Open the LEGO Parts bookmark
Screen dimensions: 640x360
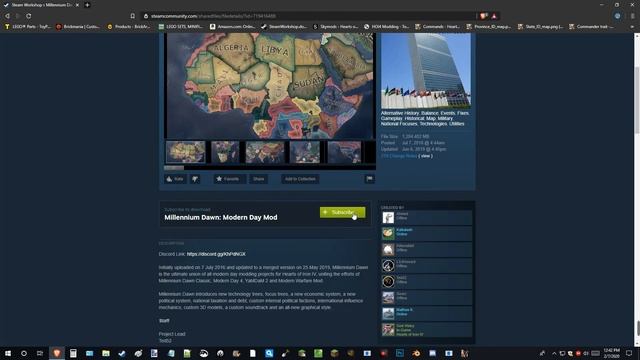[x=27, y=27]
